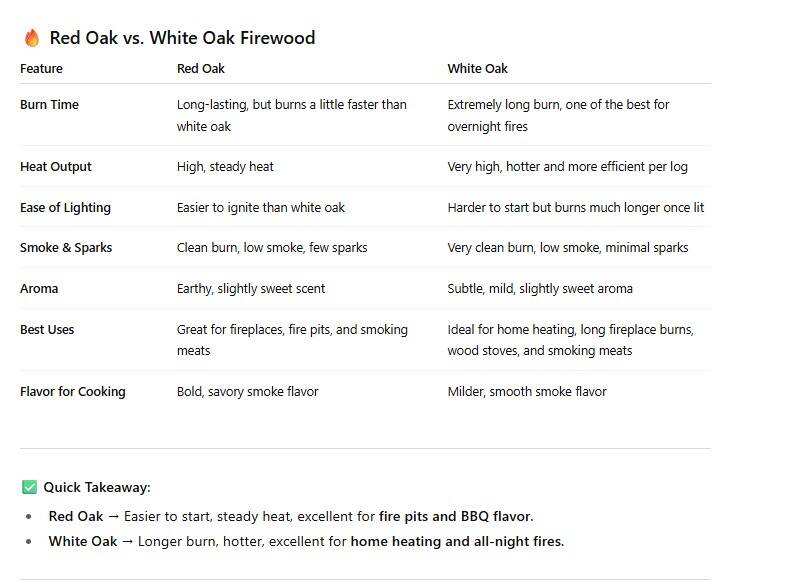The image size is (799, 581).
Task: Click bold 'home heating and all-night fires' text
Action: pyautogui.click(x=457, y=541)
